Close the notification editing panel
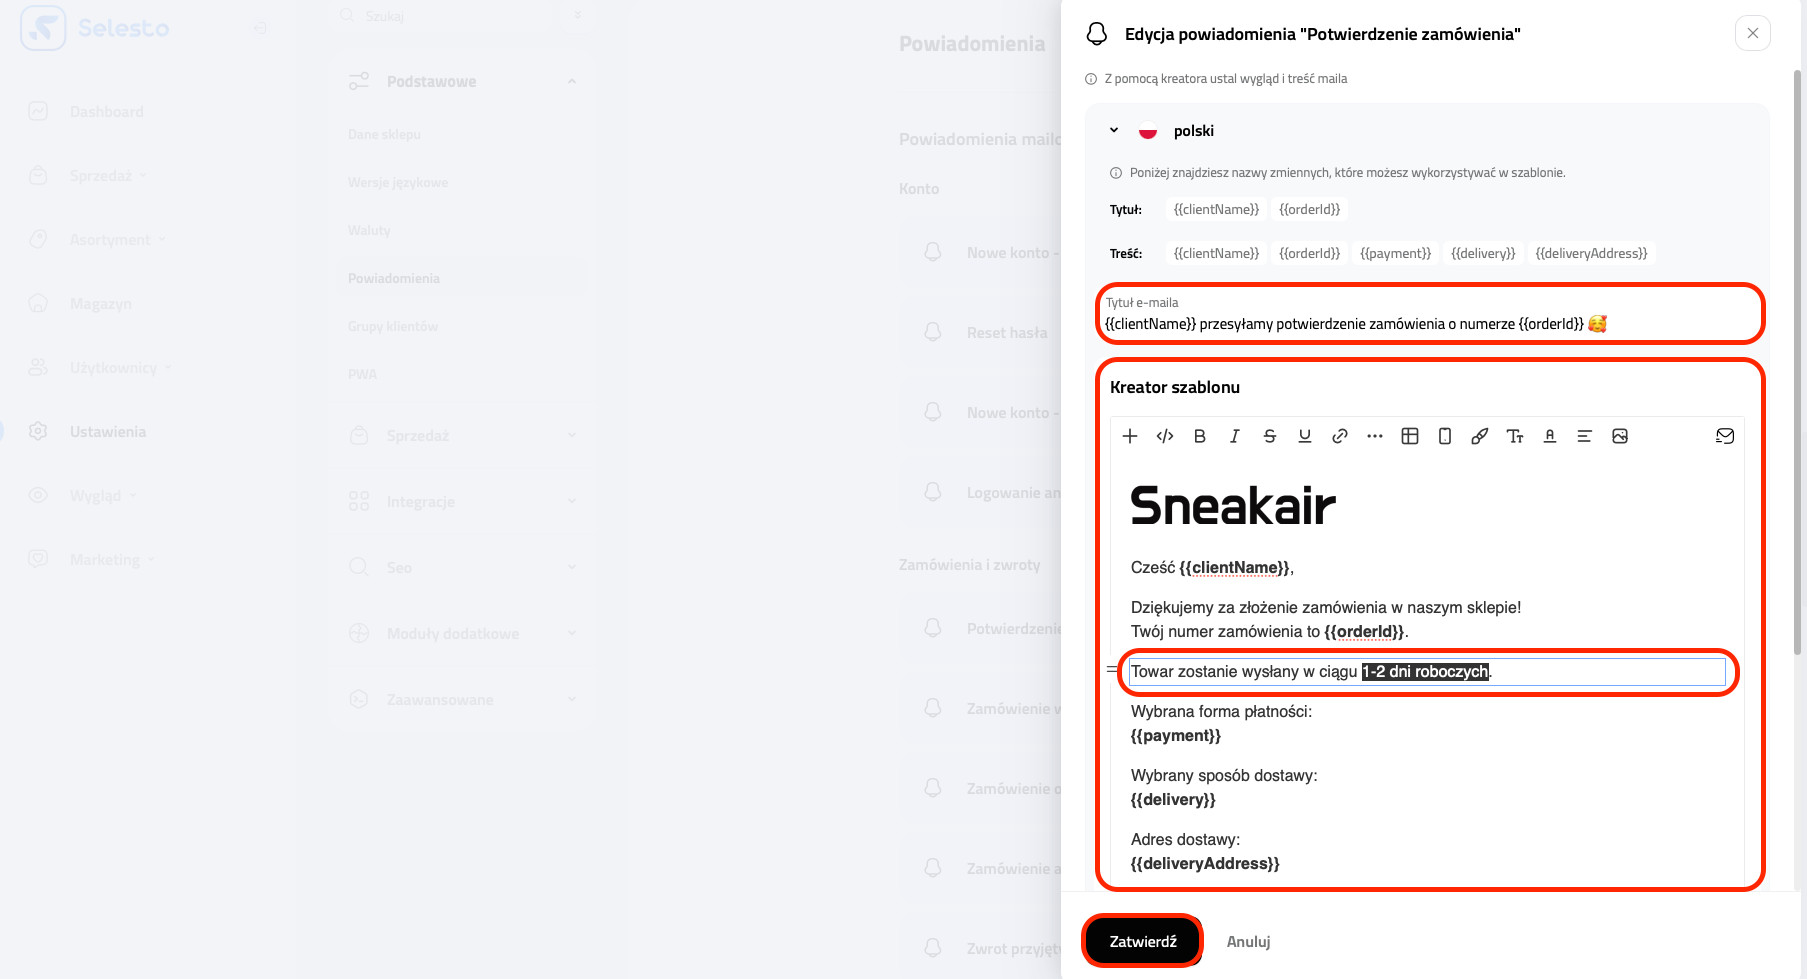 tap(1752, 33)
